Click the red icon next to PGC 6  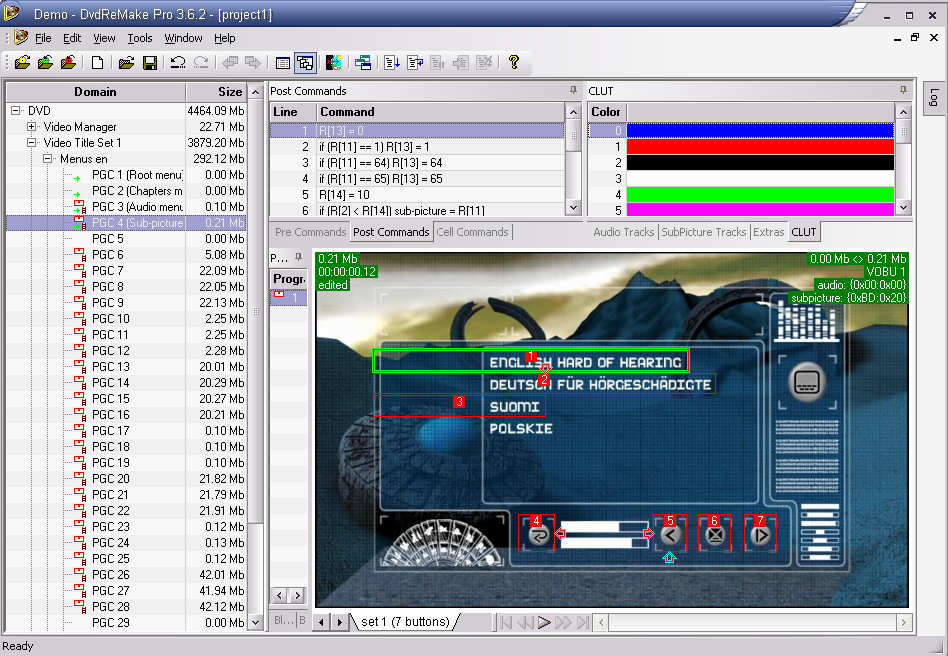(x=80, y=254)
